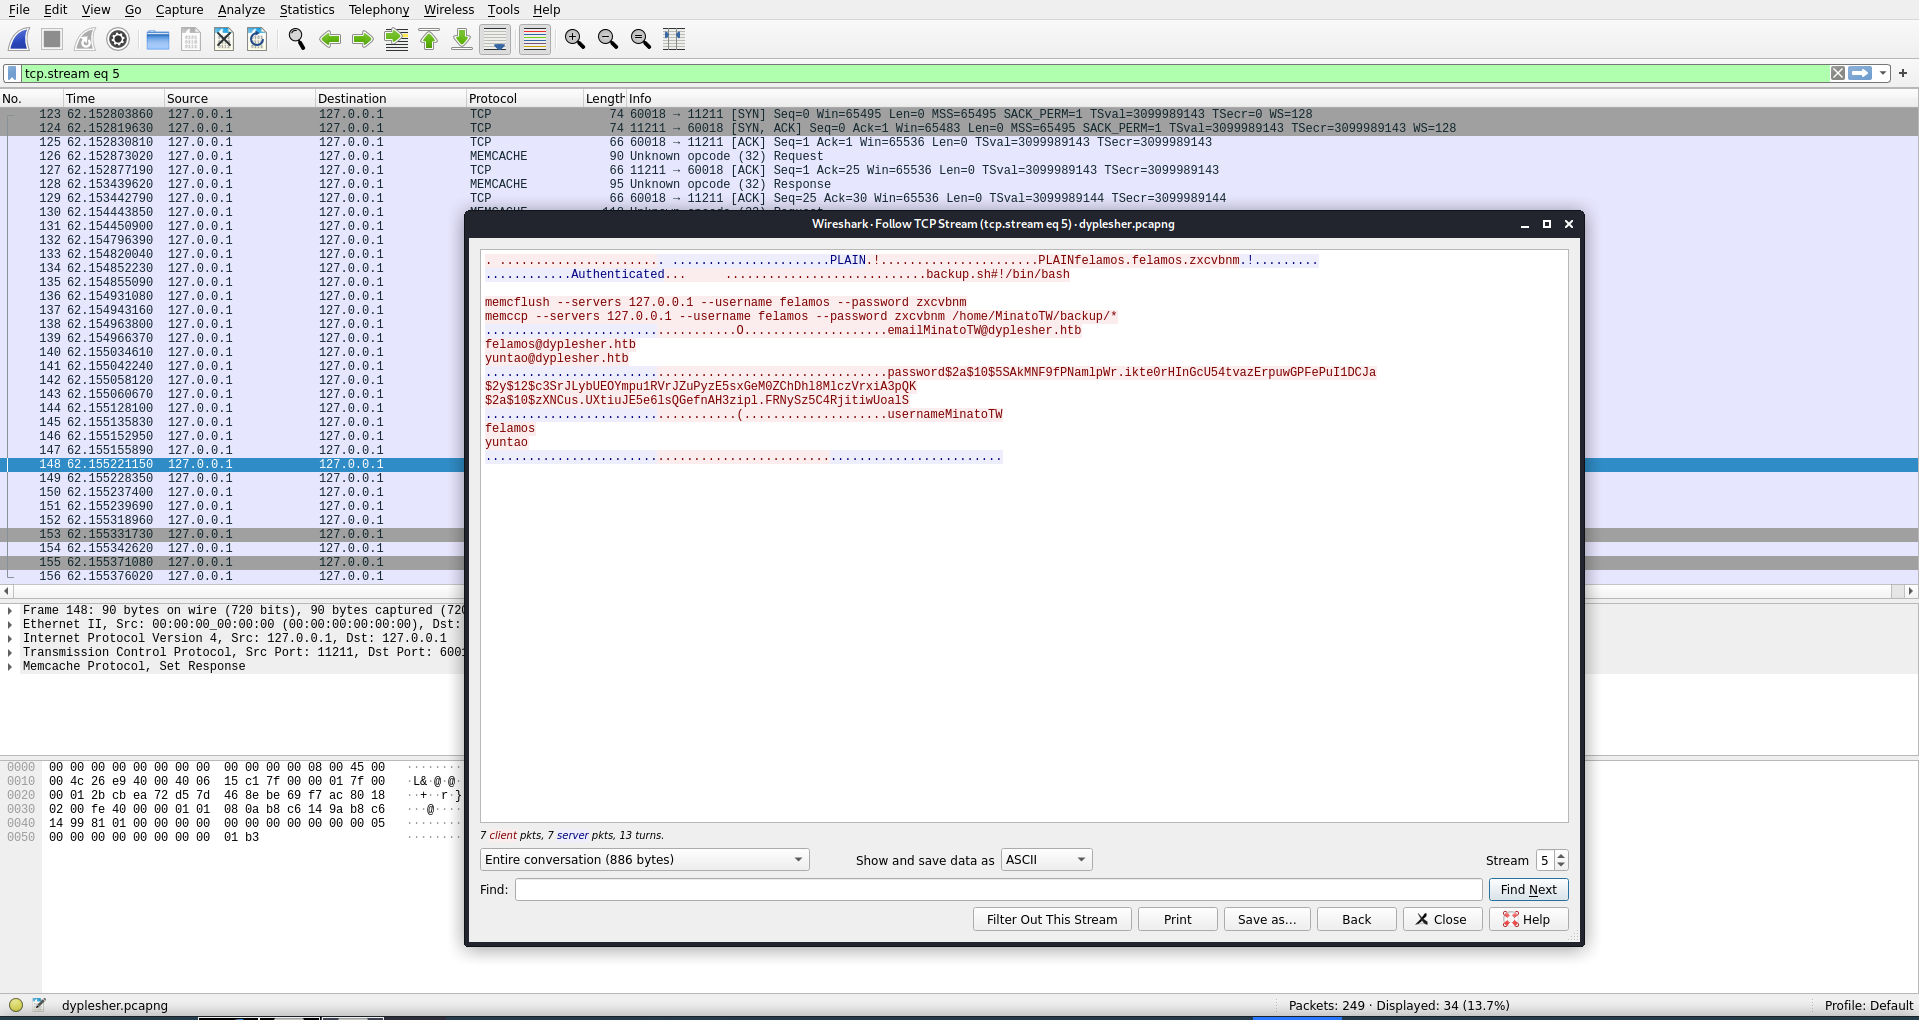This screenshot has width=1919, height=1020.
Task: Open the Telephony menu
Action: coord(379,9)
